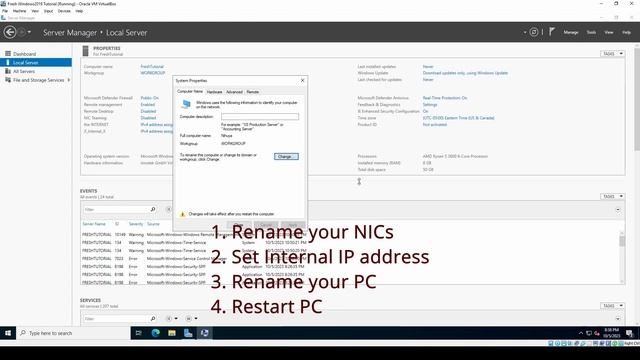Click Not activated product ID link
The image size is (640, 360).
point(435,124)
